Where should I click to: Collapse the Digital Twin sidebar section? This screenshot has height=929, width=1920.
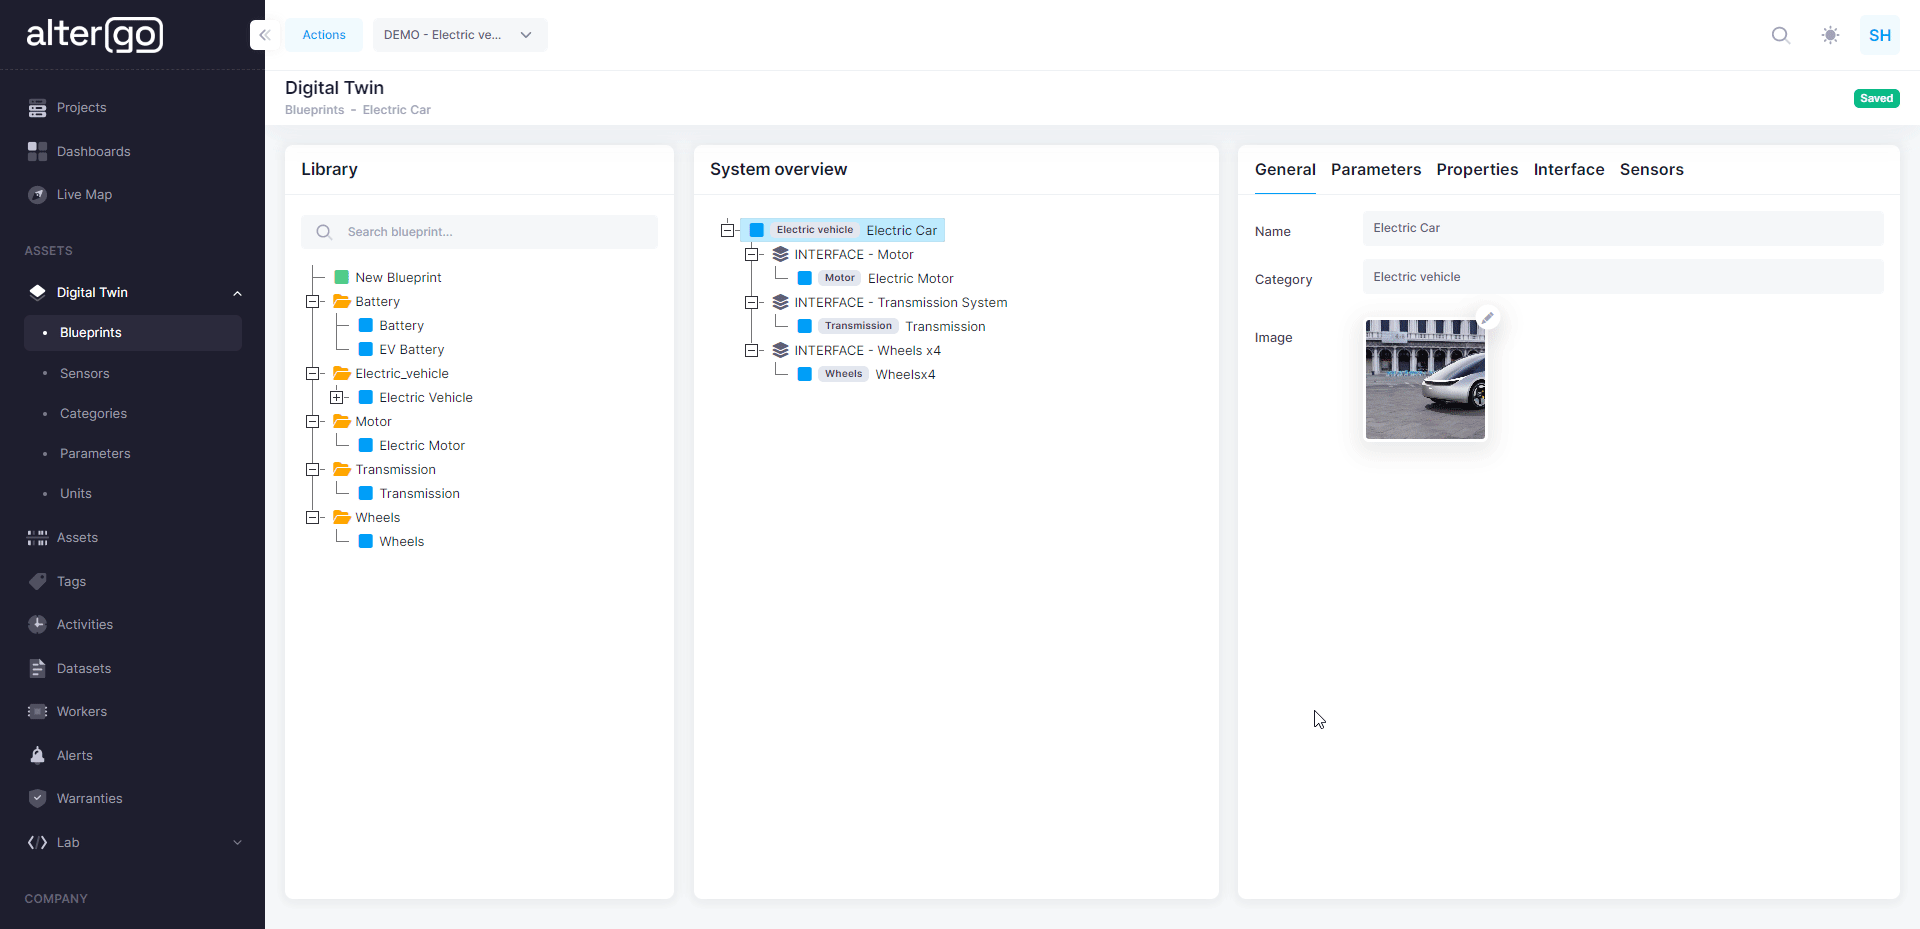(237, 293)
